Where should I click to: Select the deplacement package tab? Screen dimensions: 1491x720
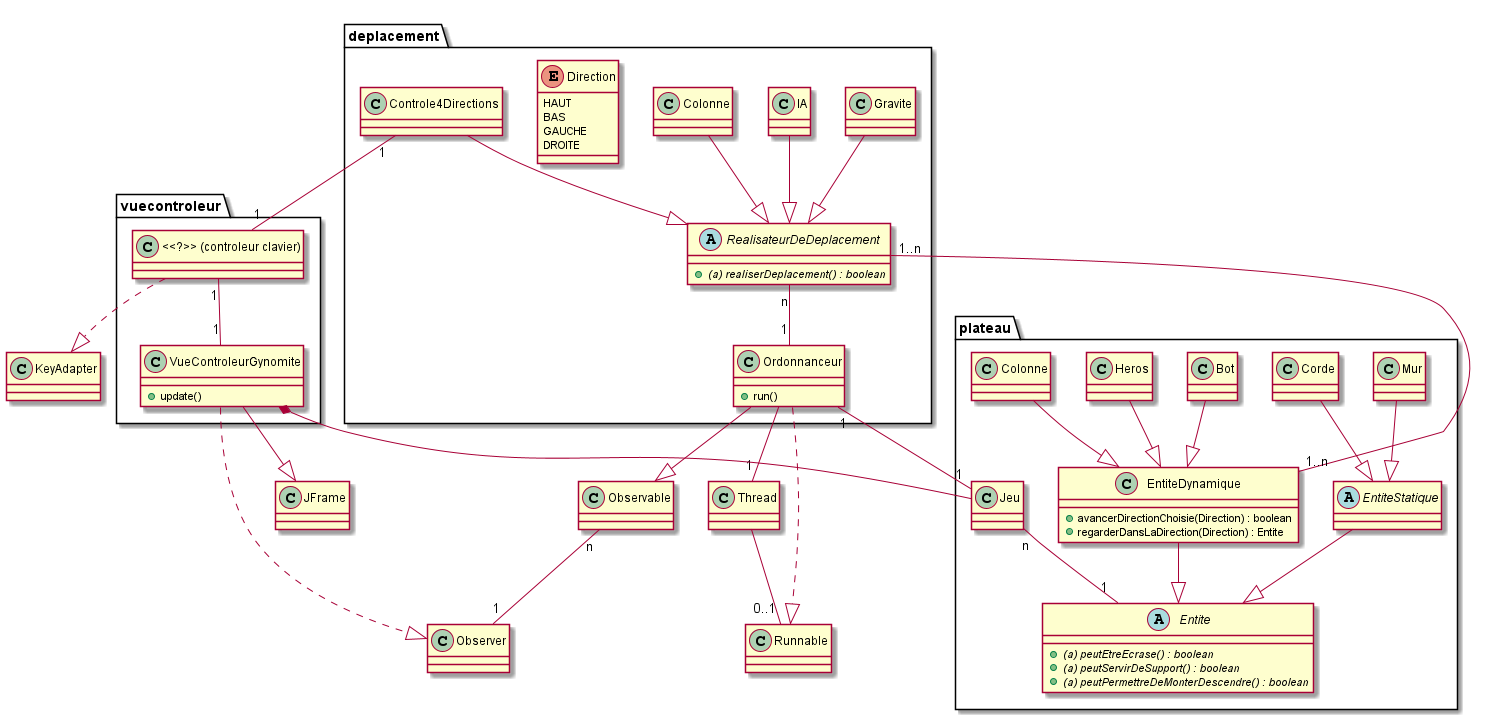[x=393, y=36]
